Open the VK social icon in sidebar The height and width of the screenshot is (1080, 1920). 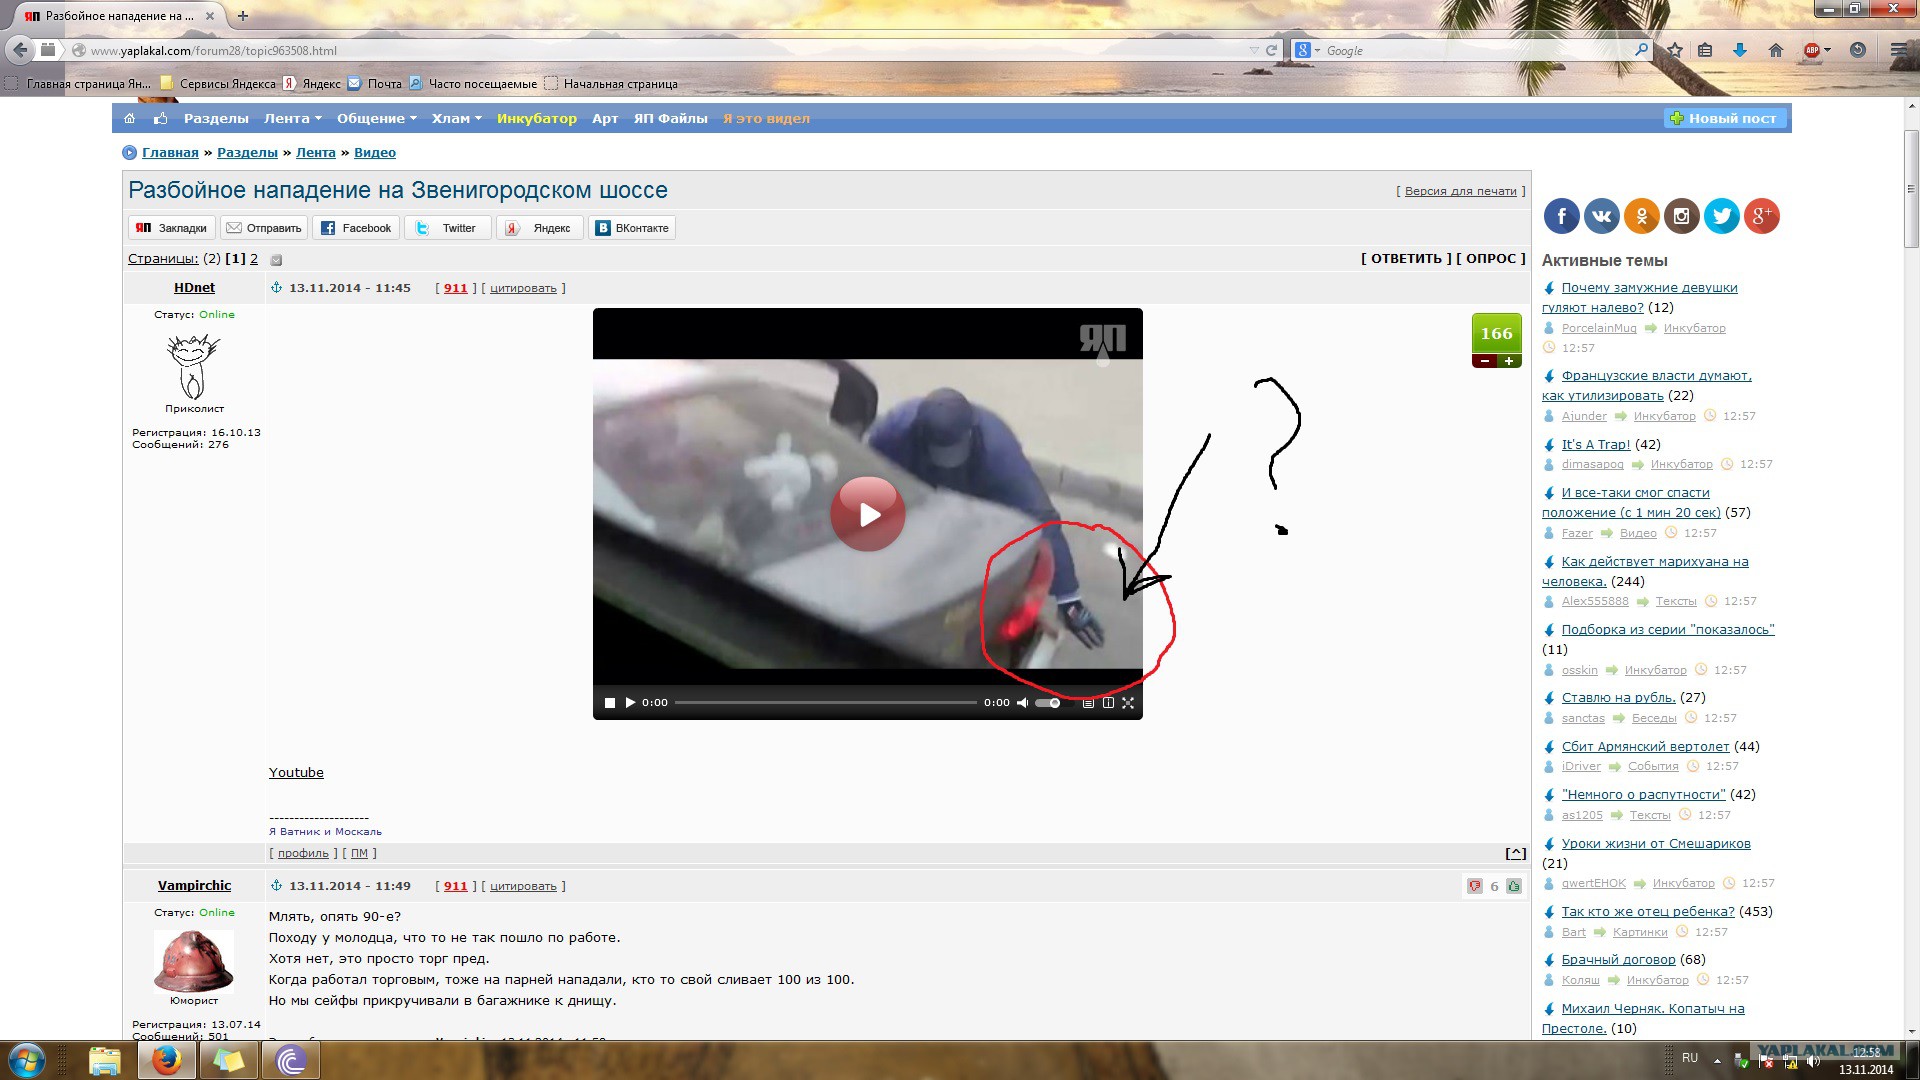tap(1602, 216)
